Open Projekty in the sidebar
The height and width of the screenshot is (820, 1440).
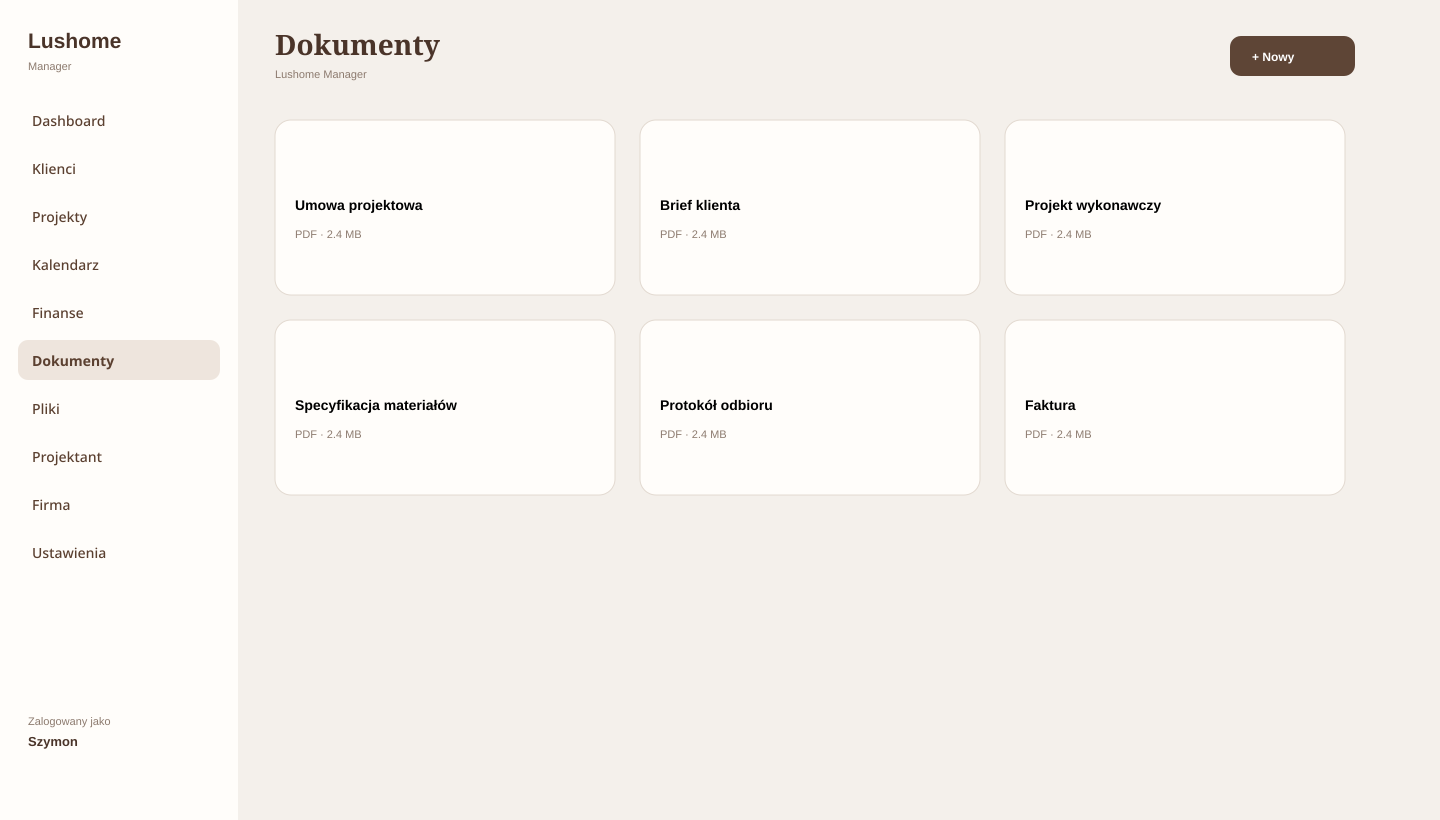click(x=119, y=217)
